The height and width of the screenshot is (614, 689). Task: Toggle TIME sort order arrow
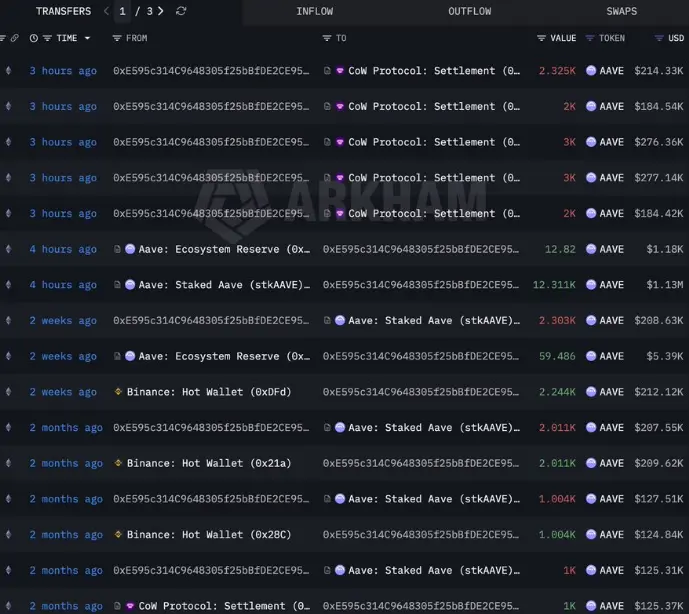point(87,38)
